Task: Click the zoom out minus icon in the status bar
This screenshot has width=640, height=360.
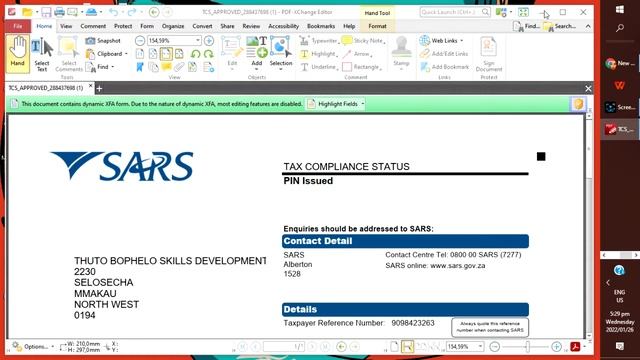Action: tap(495, 347)
